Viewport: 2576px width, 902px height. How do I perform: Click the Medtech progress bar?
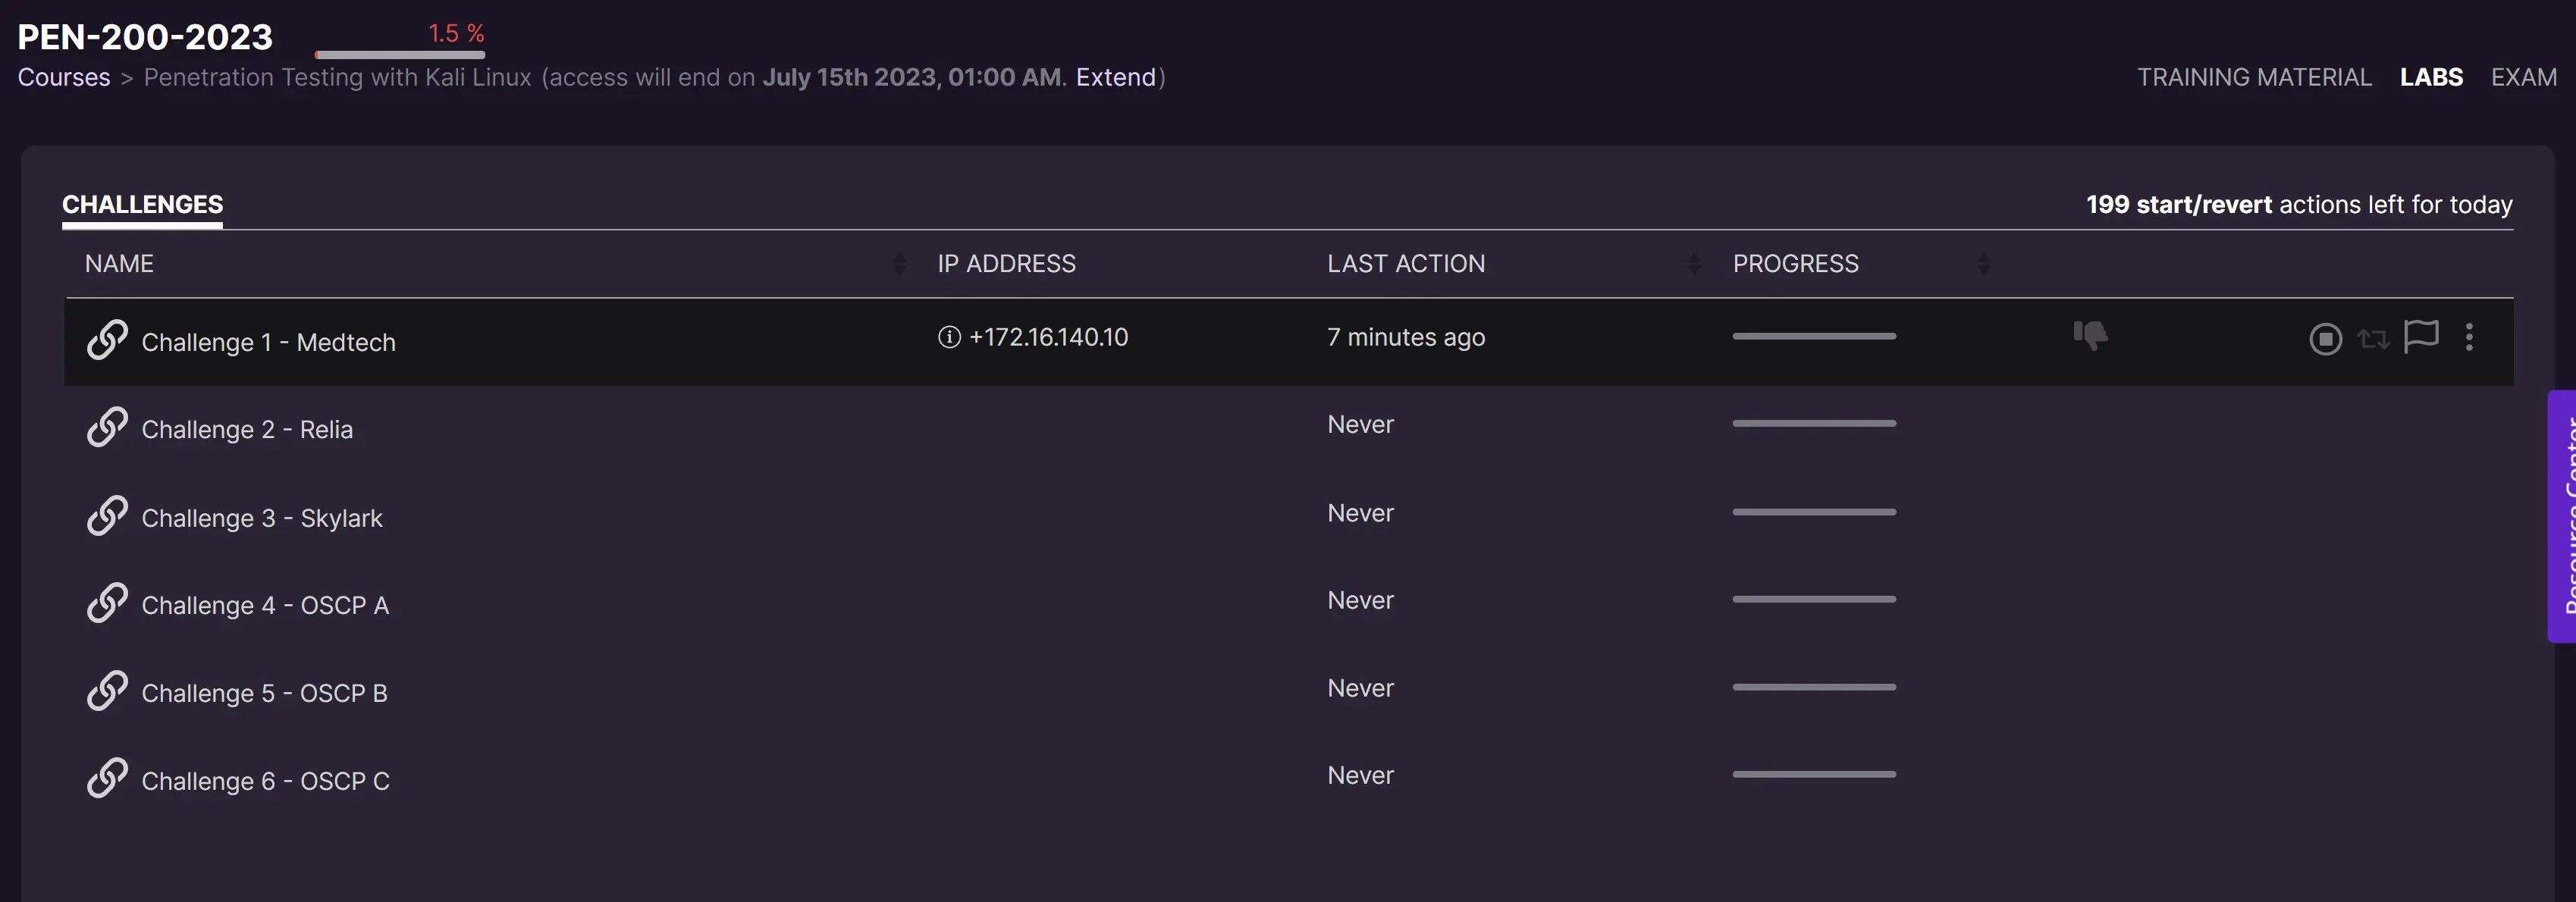click(x=1814, y=336)
